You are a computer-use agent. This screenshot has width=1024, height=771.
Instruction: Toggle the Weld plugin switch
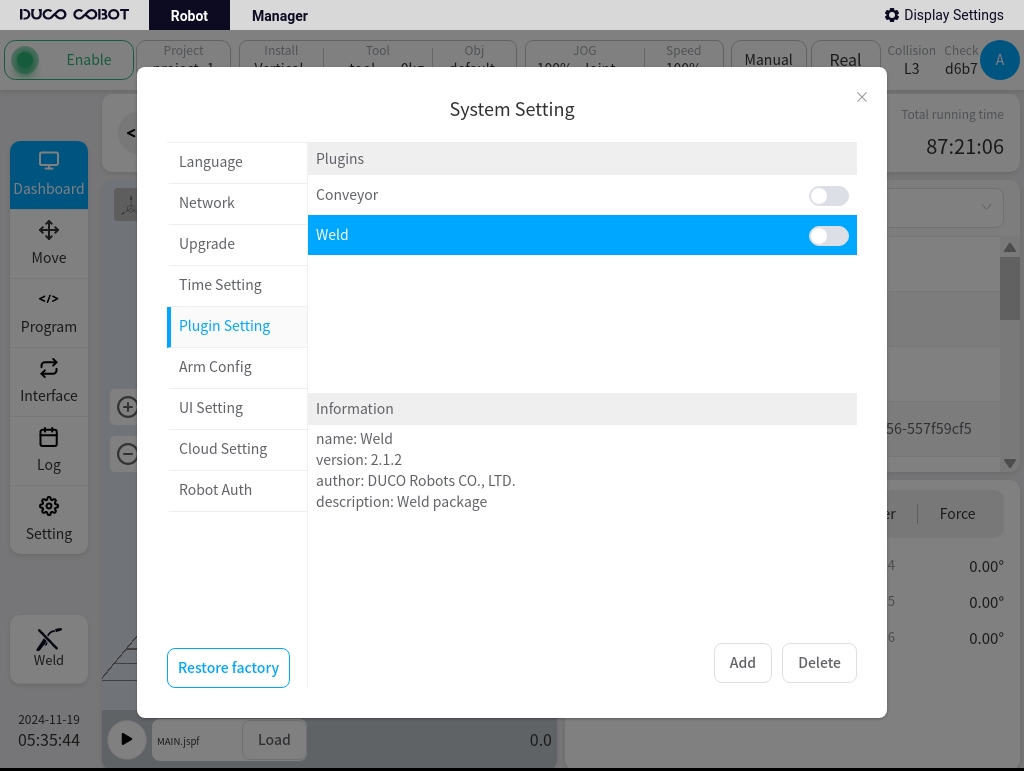(829, 236)
